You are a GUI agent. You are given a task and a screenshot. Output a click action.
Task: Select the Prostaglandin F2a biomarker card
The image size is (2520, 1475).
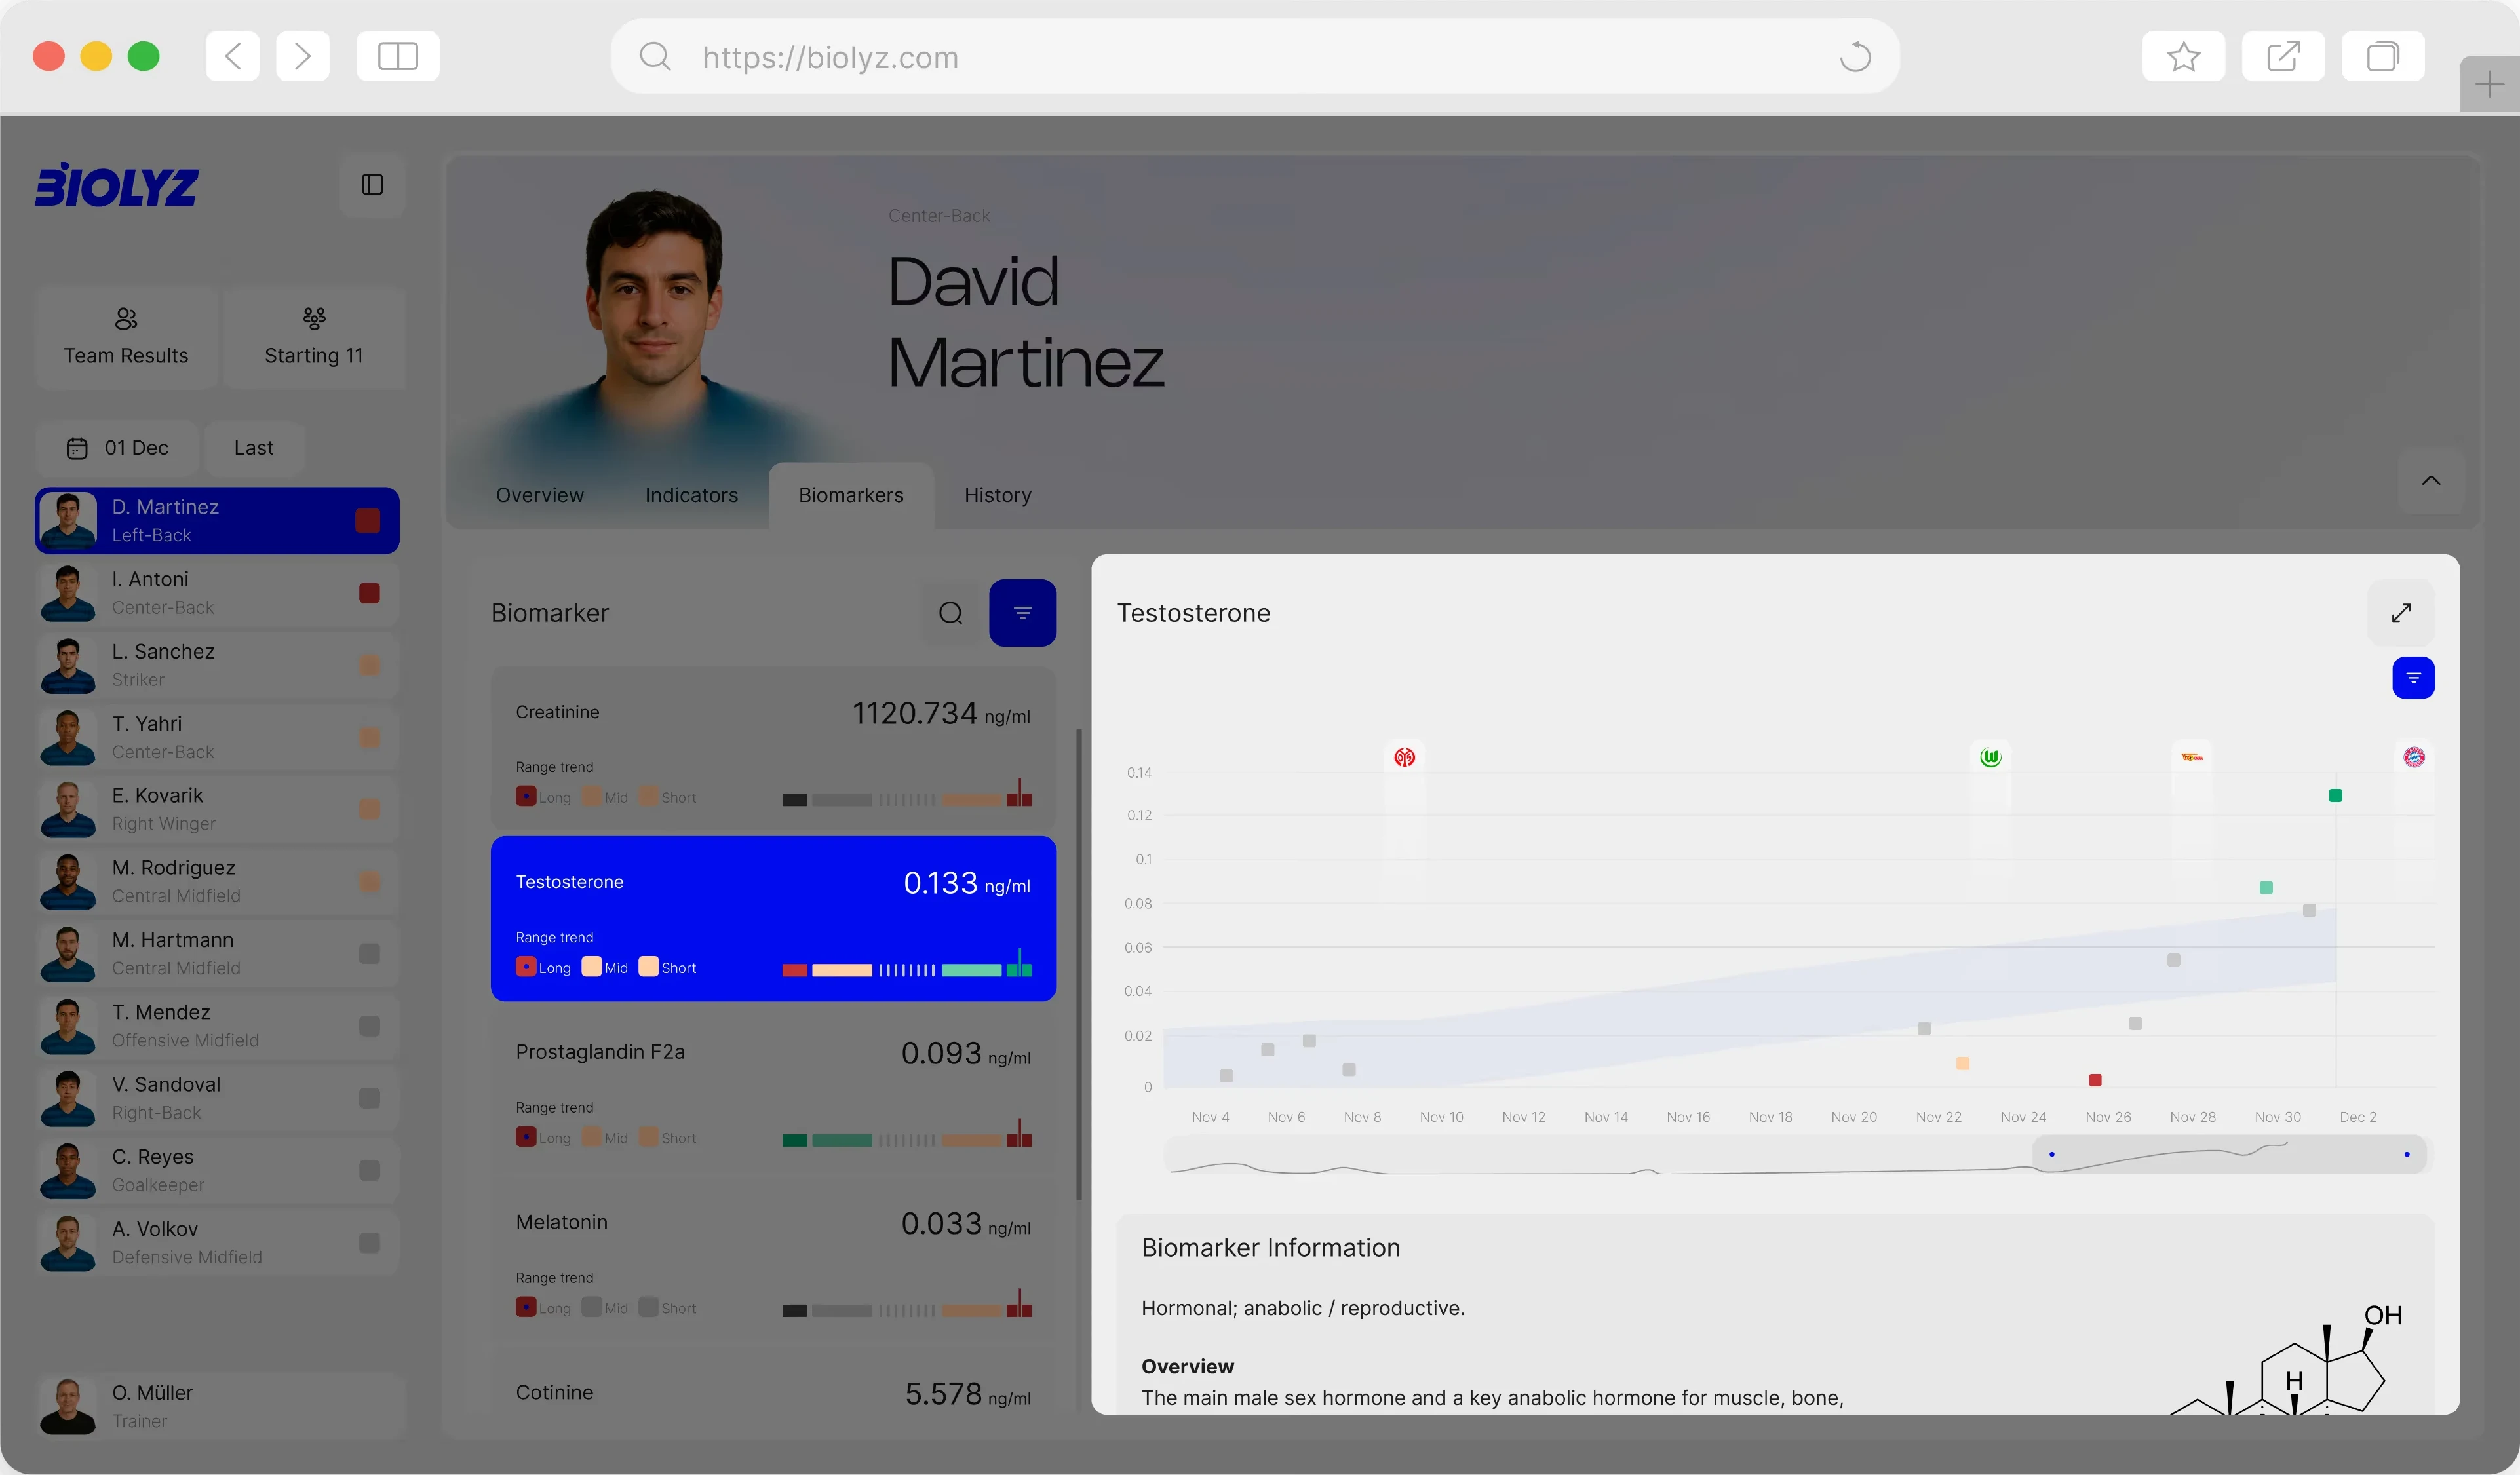[773, 1089]
